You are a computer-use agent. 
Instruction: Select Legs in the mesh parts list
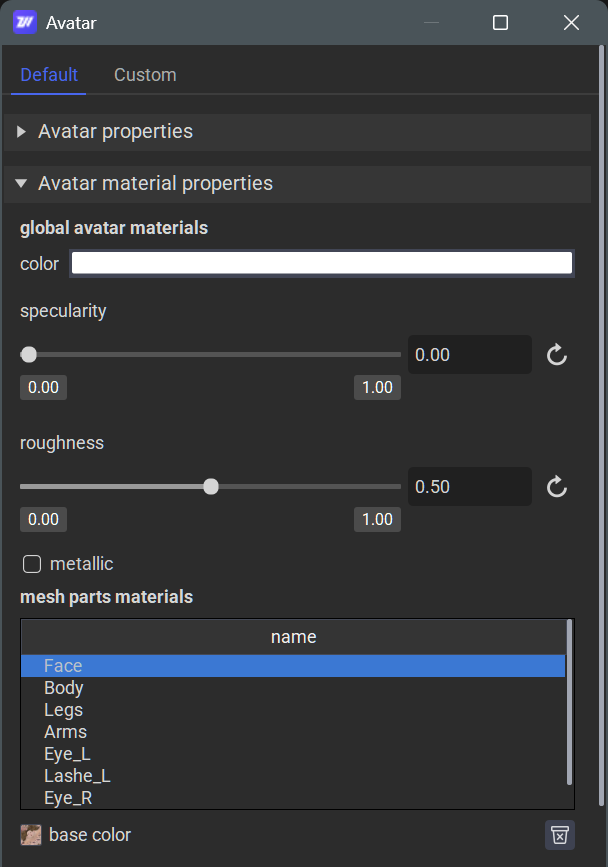(63, 709)
